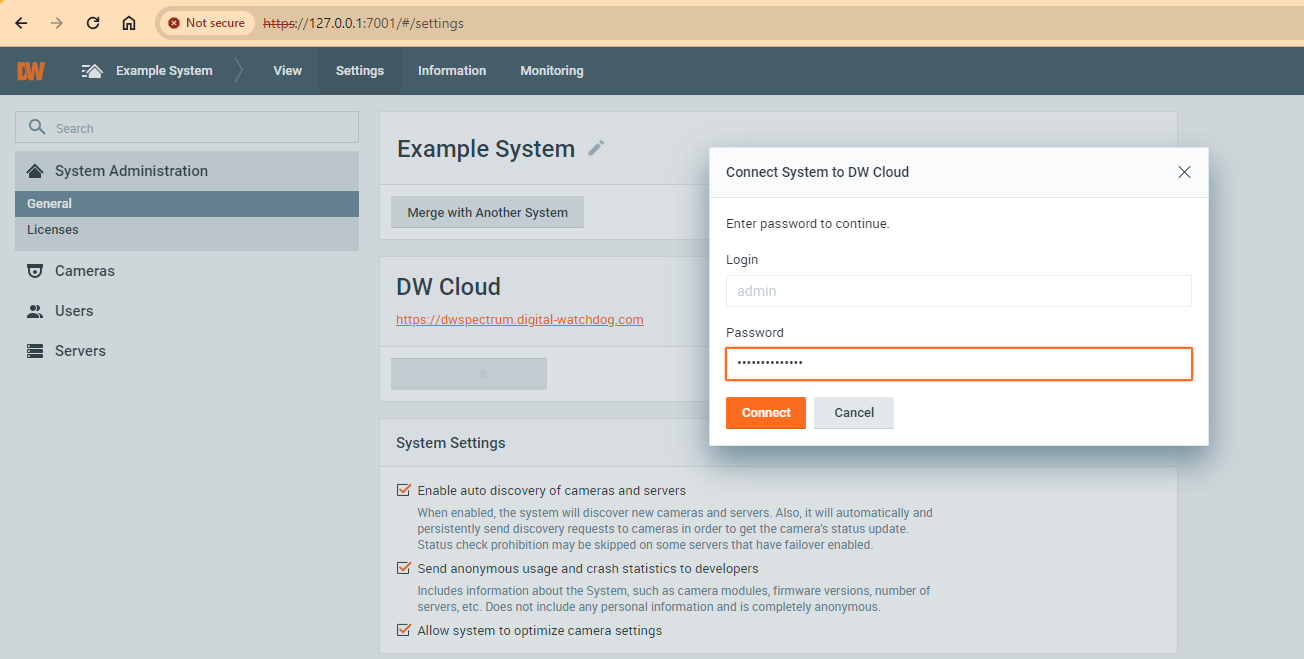Click the pencil icon to rename system

click(596, 148)
